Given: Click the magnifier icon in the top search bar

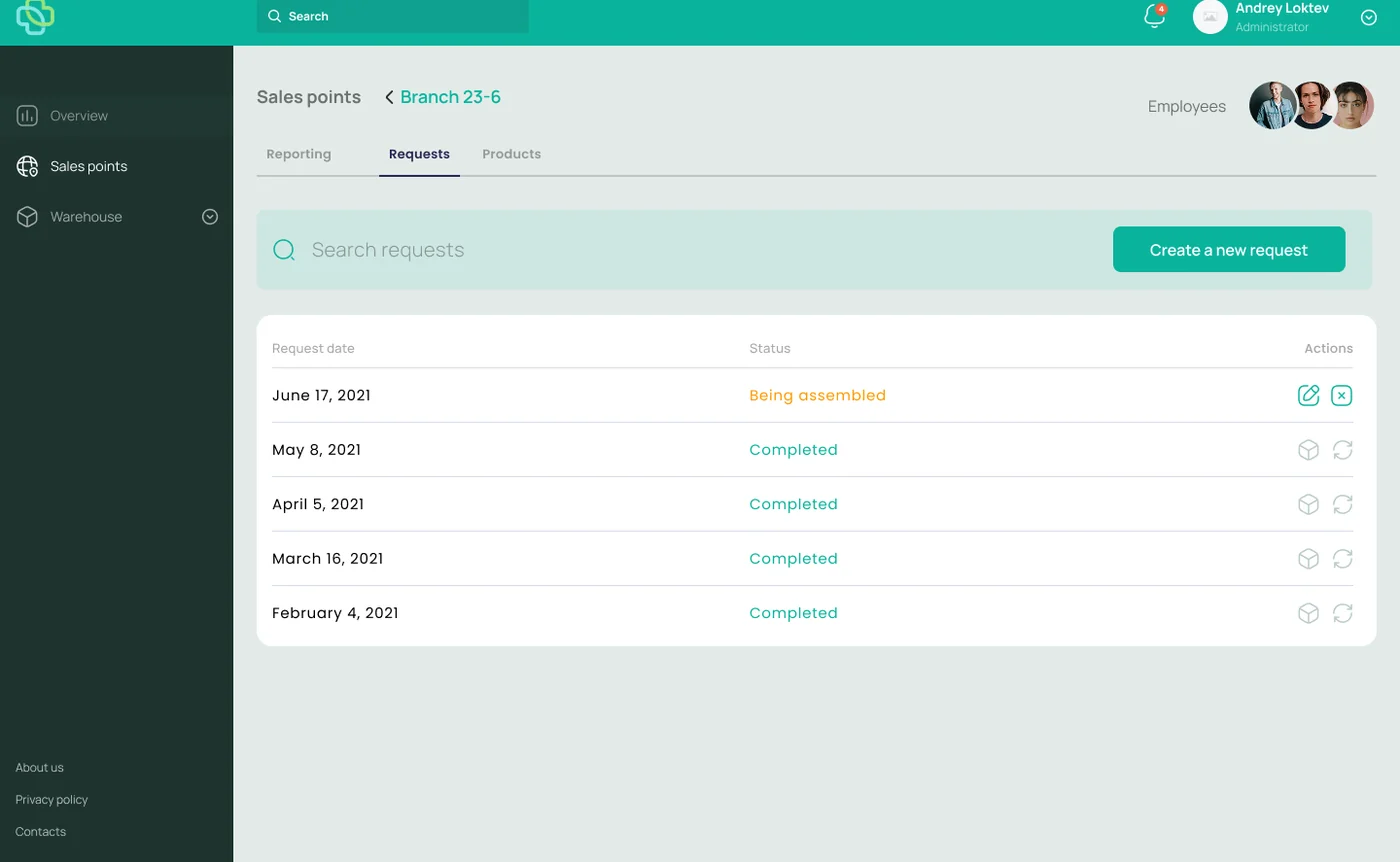Looking at the screenshot, I should (275, 16).
